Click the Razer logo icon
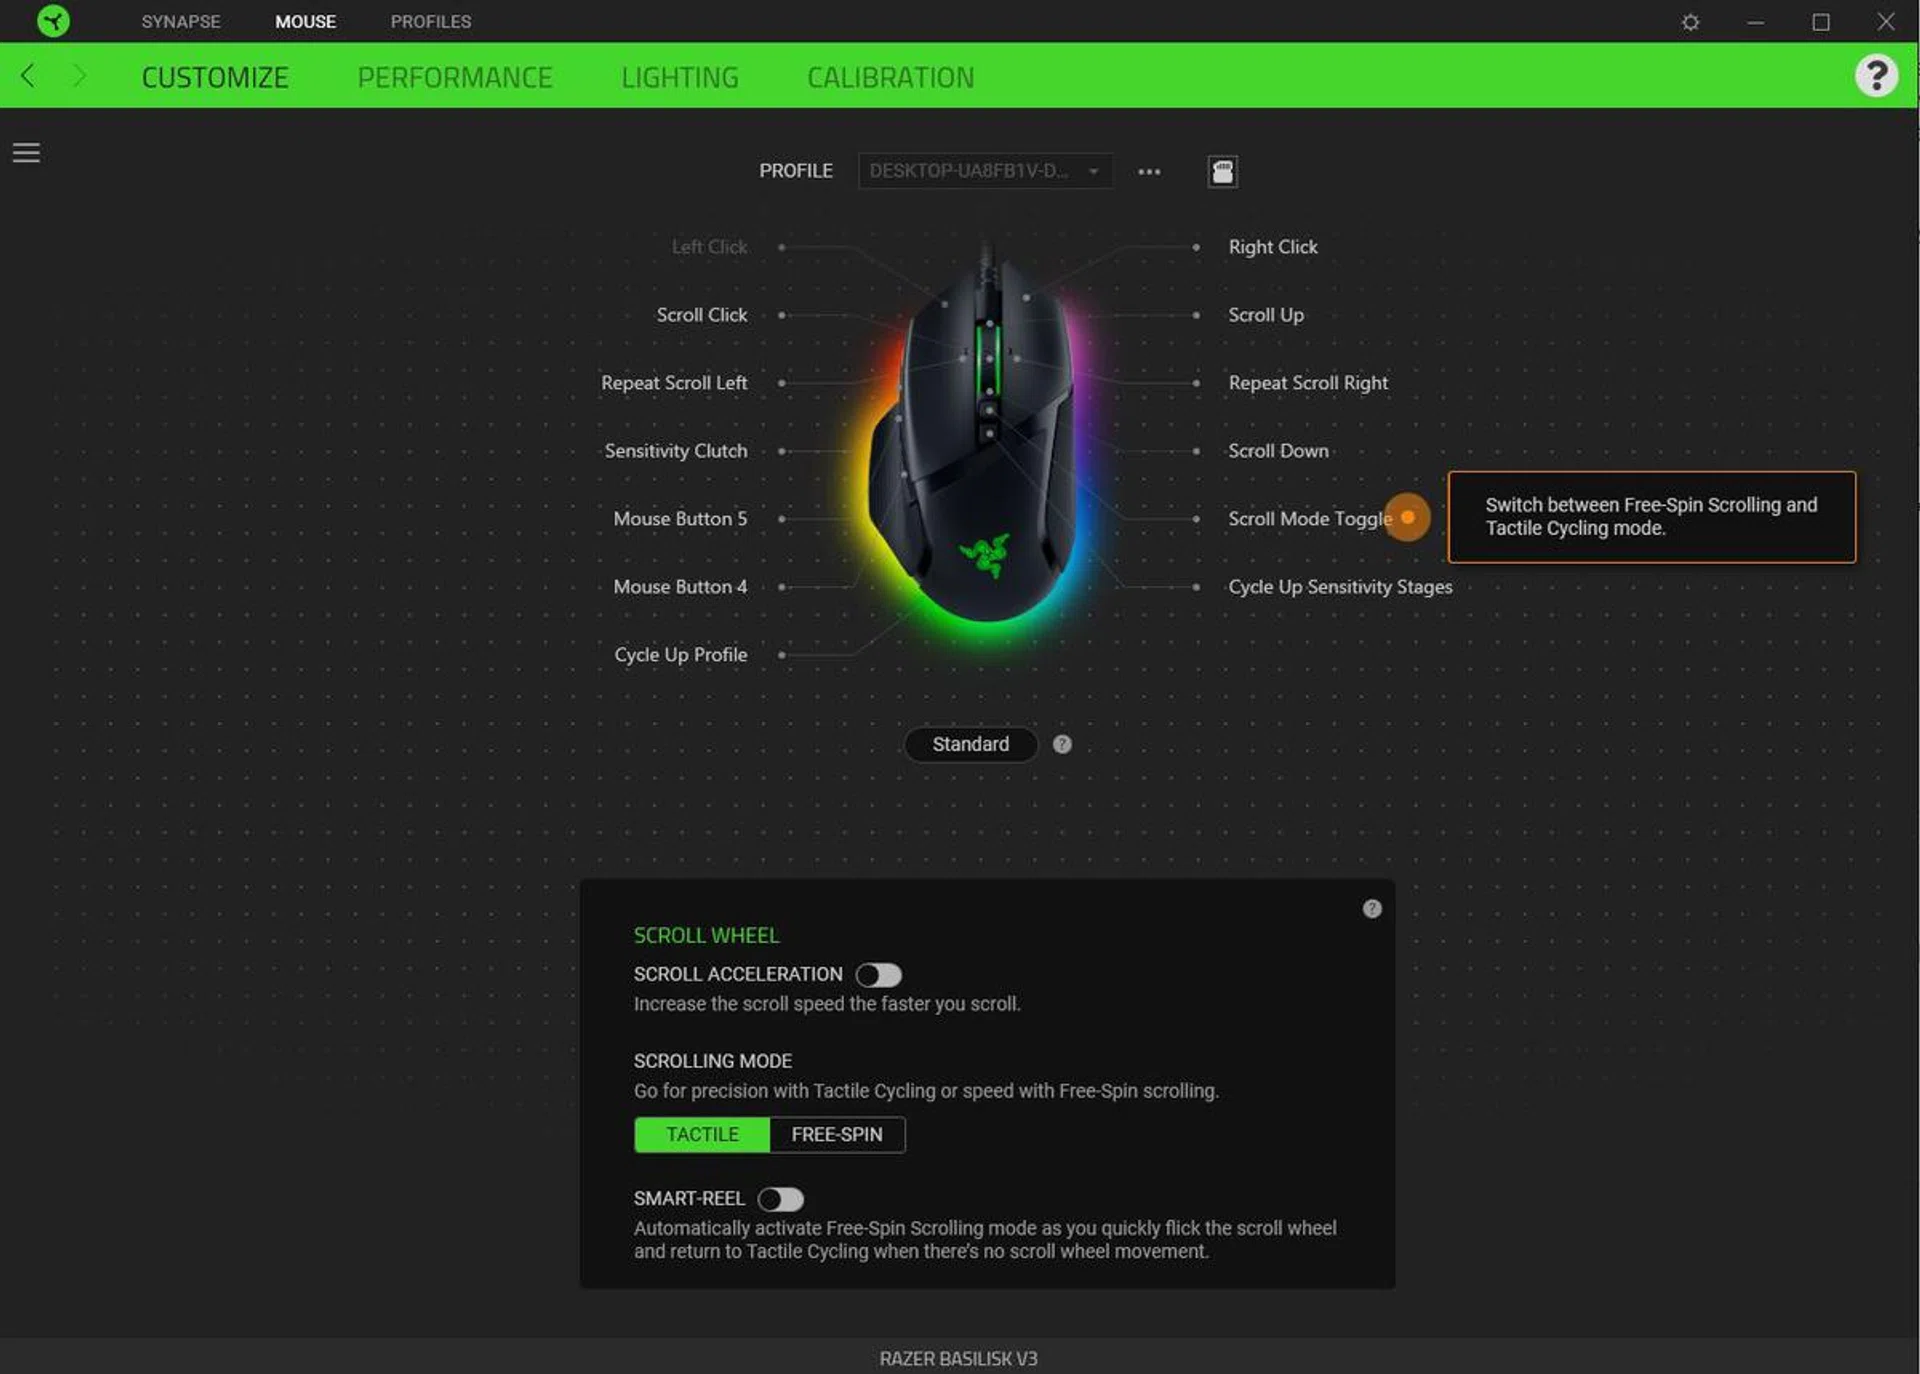 click(53, 21)
